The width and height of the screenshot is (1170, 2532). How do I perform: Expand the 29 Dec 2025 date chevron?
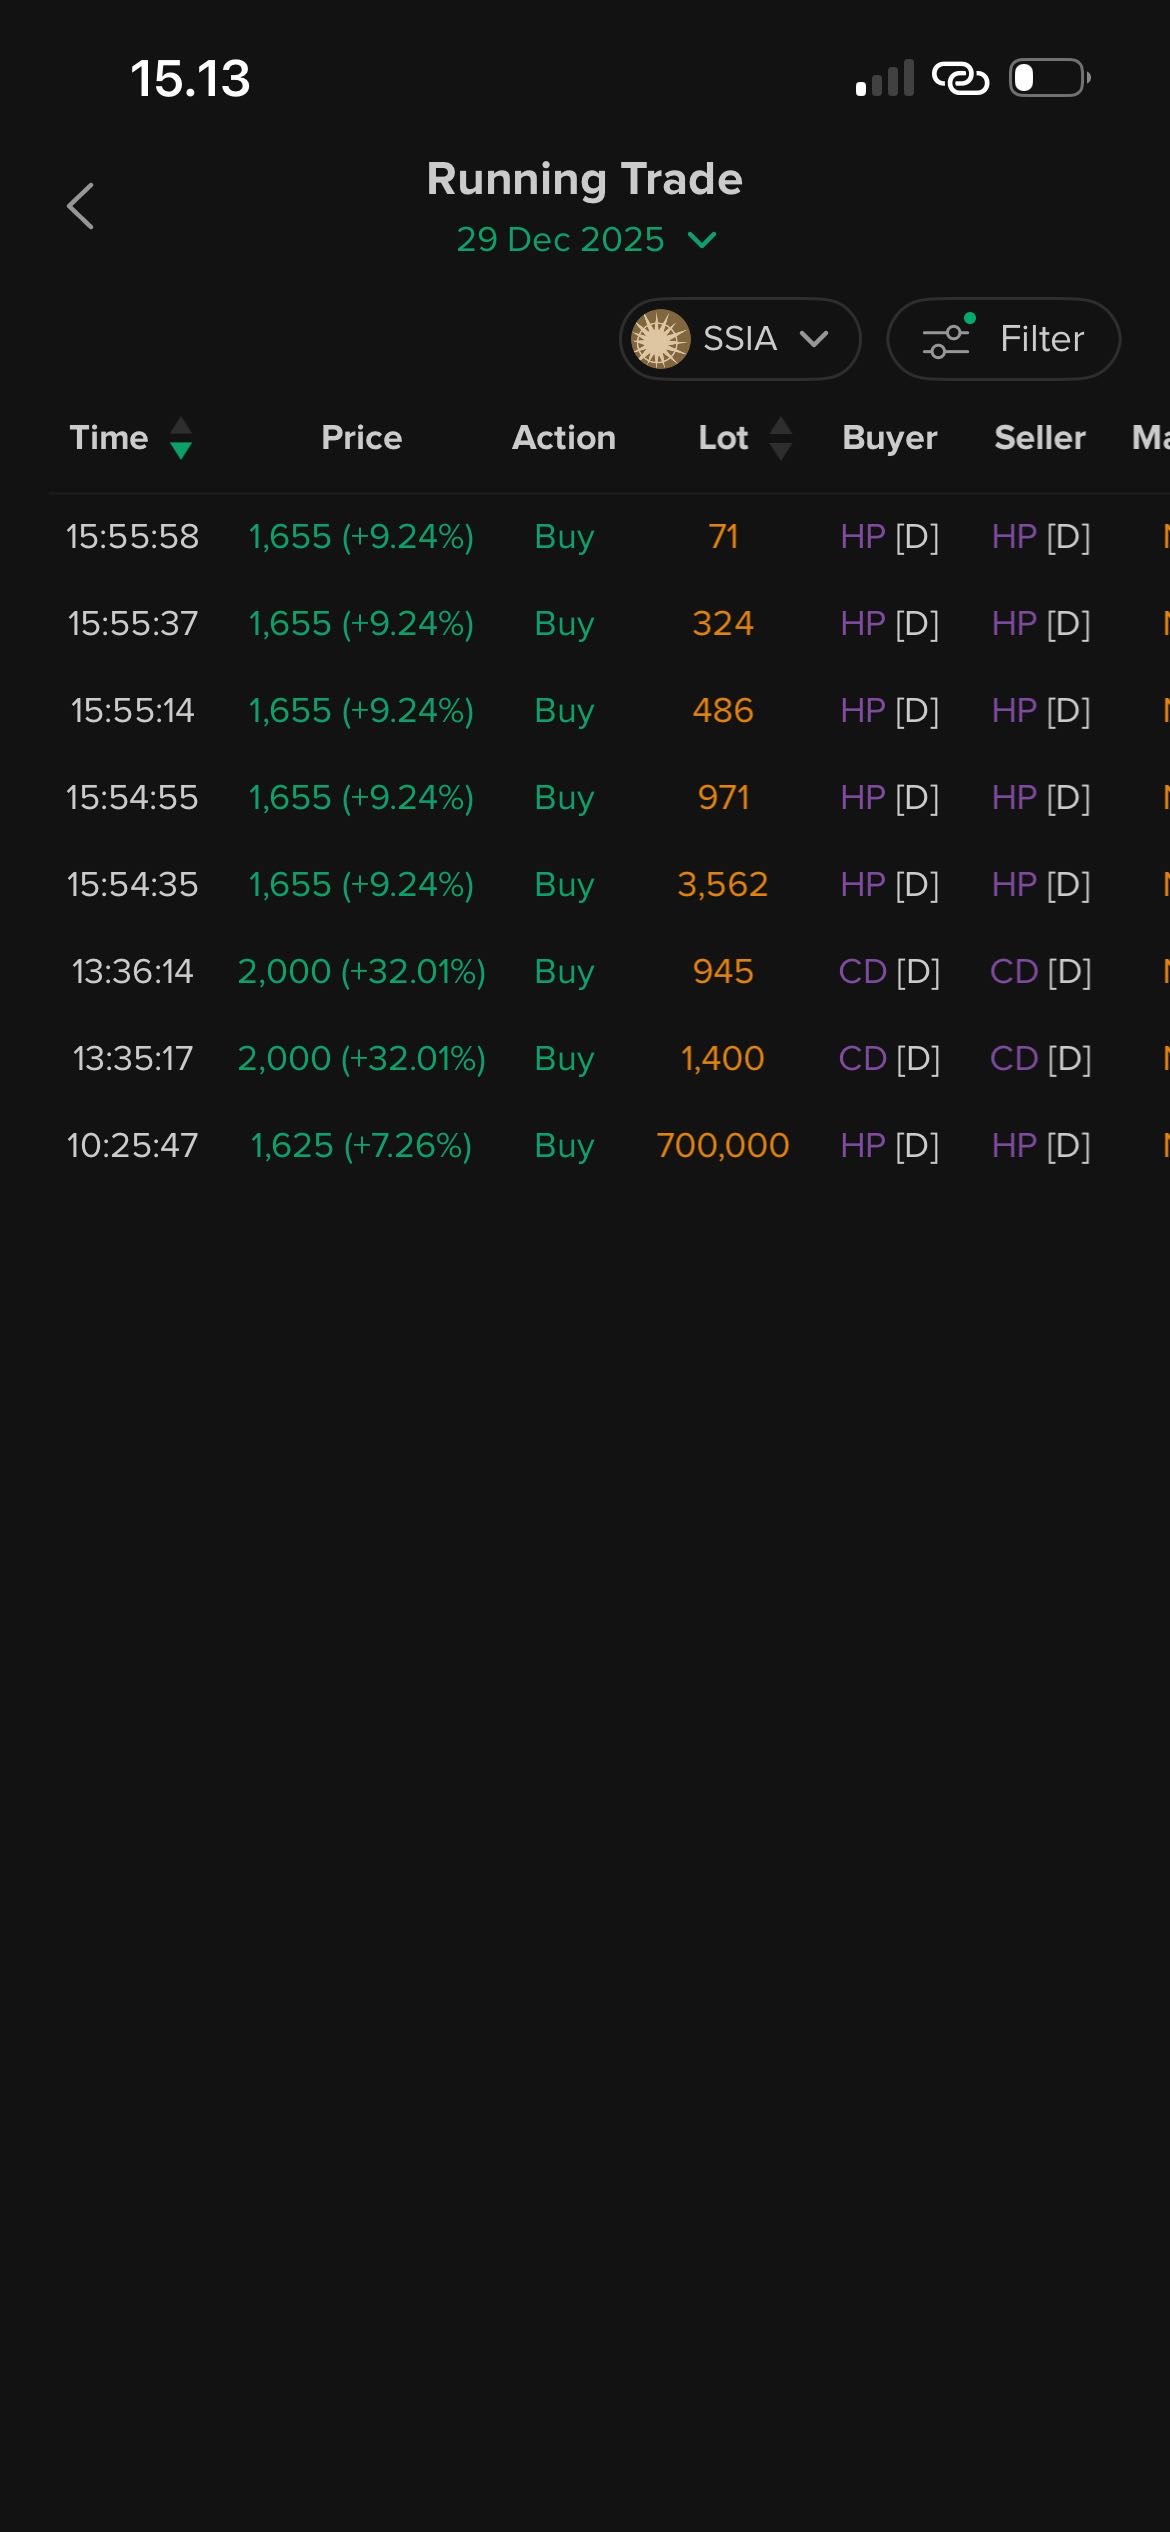pyautogui.click(x=702, y=240)
